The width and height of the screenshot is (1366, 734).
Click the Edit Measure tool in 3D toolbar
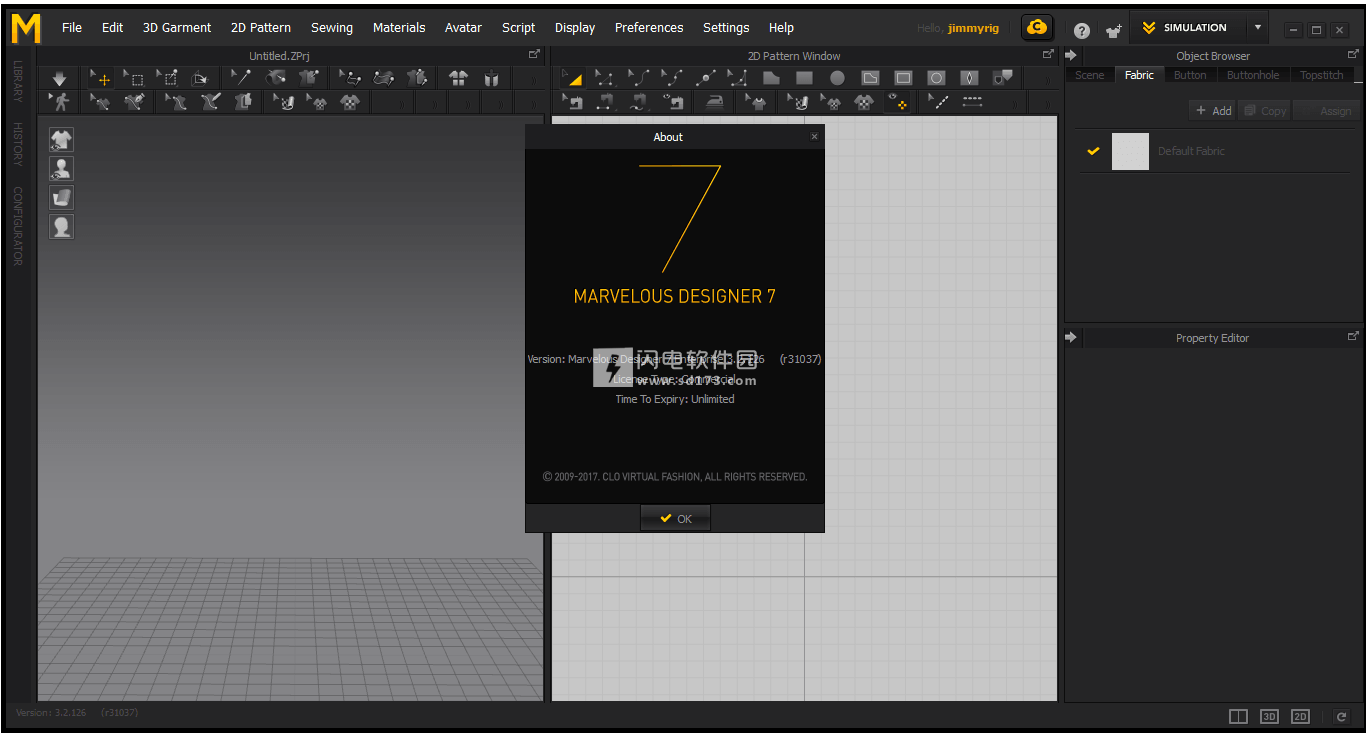(x=350, y=78)
